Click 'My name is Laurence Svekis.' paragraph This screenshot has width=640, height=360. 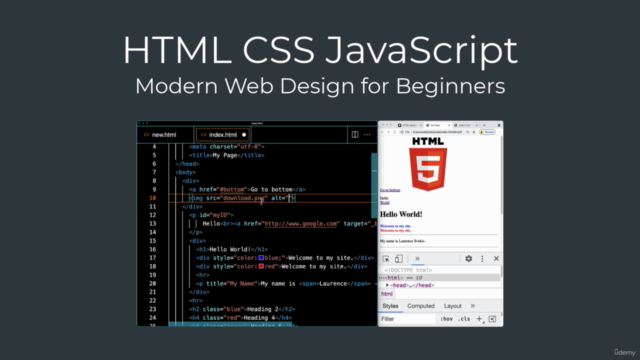(x=402, y=241)
